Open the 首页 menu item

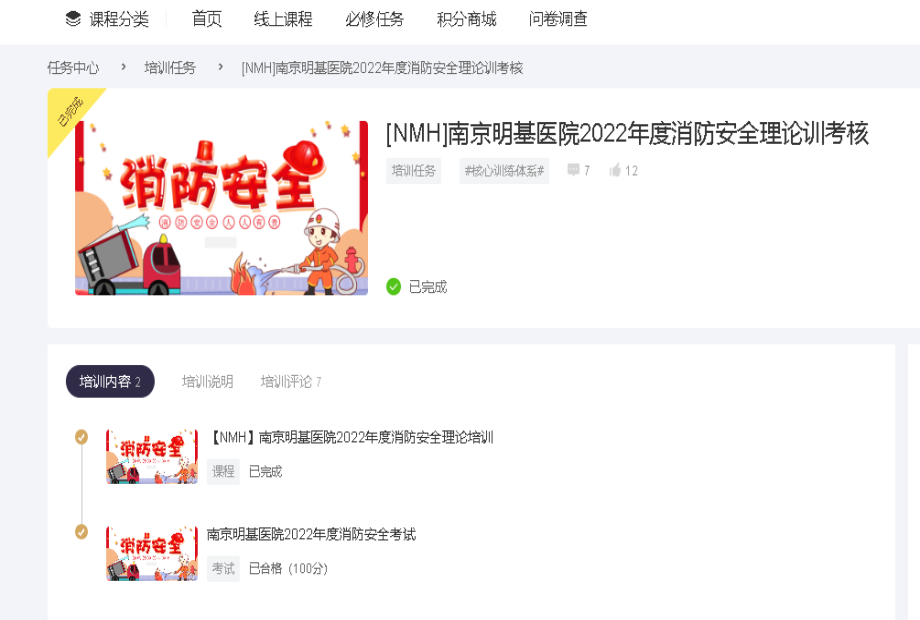tap(207, 19)
